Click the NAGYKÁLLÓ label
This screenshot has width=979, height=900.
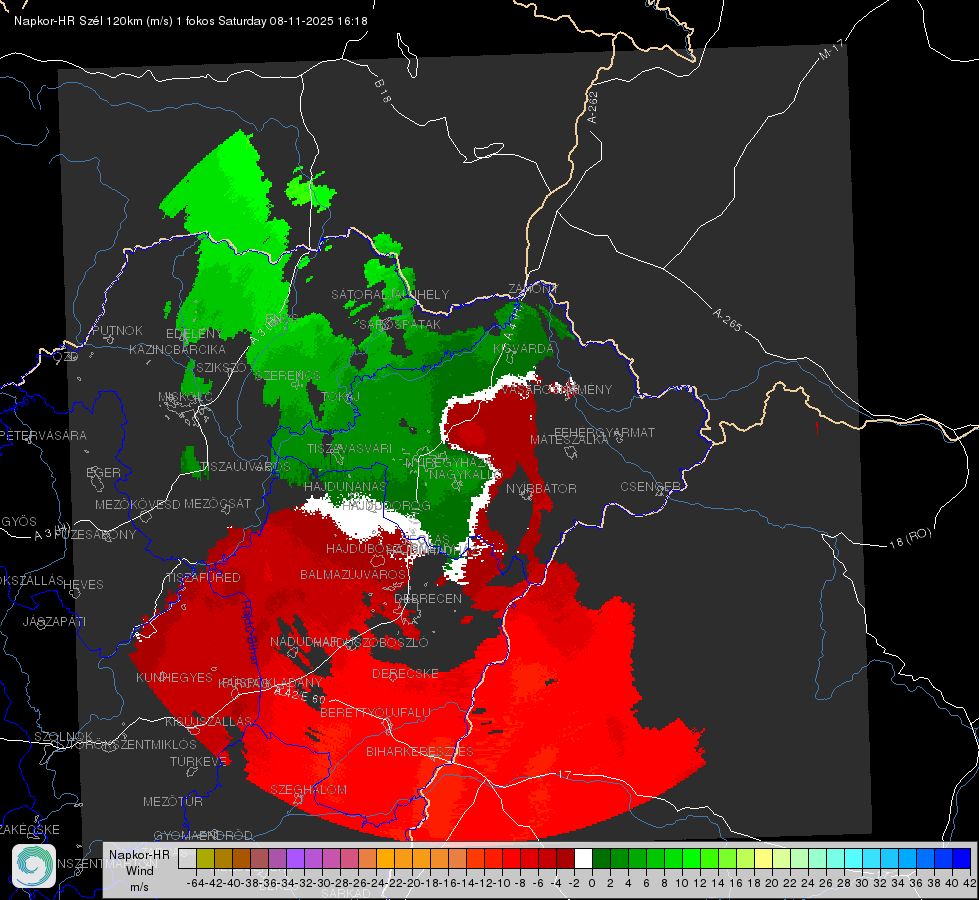[466, 475]
